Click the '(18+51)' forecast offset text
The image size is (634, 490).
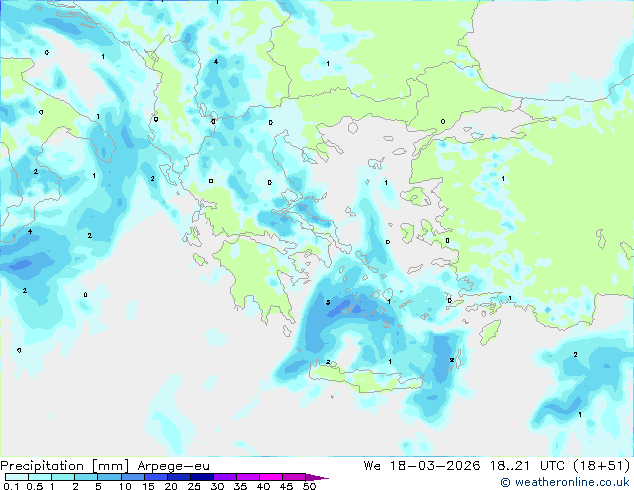click(x=602, y=465)
